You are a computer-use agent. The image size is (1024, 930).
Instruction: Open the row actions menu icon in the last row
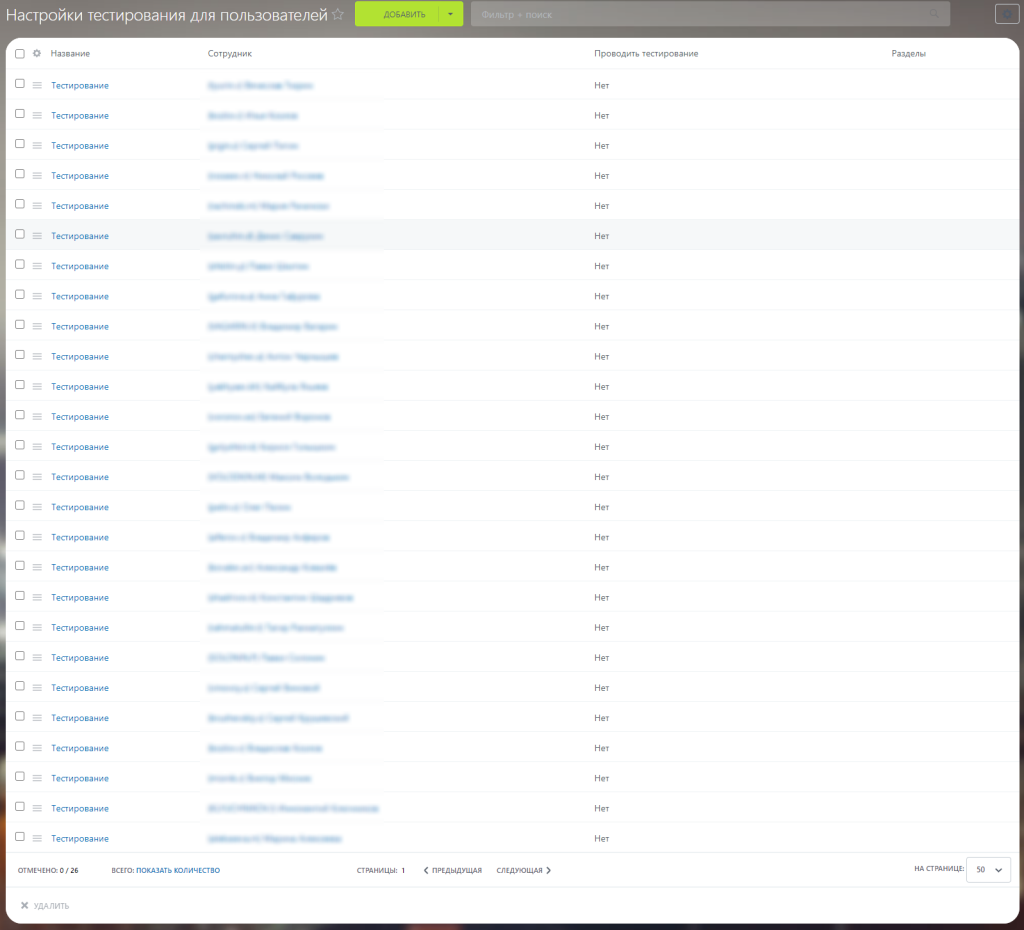37,839
